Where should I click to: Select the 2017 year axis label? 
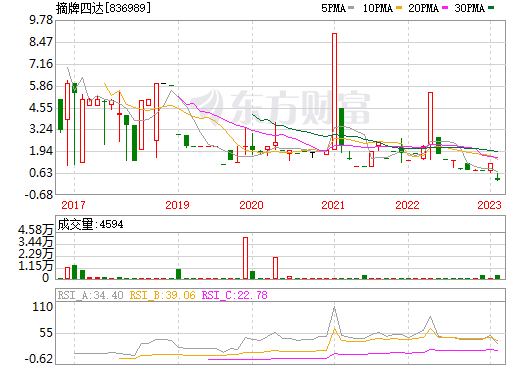coord(73,205)
